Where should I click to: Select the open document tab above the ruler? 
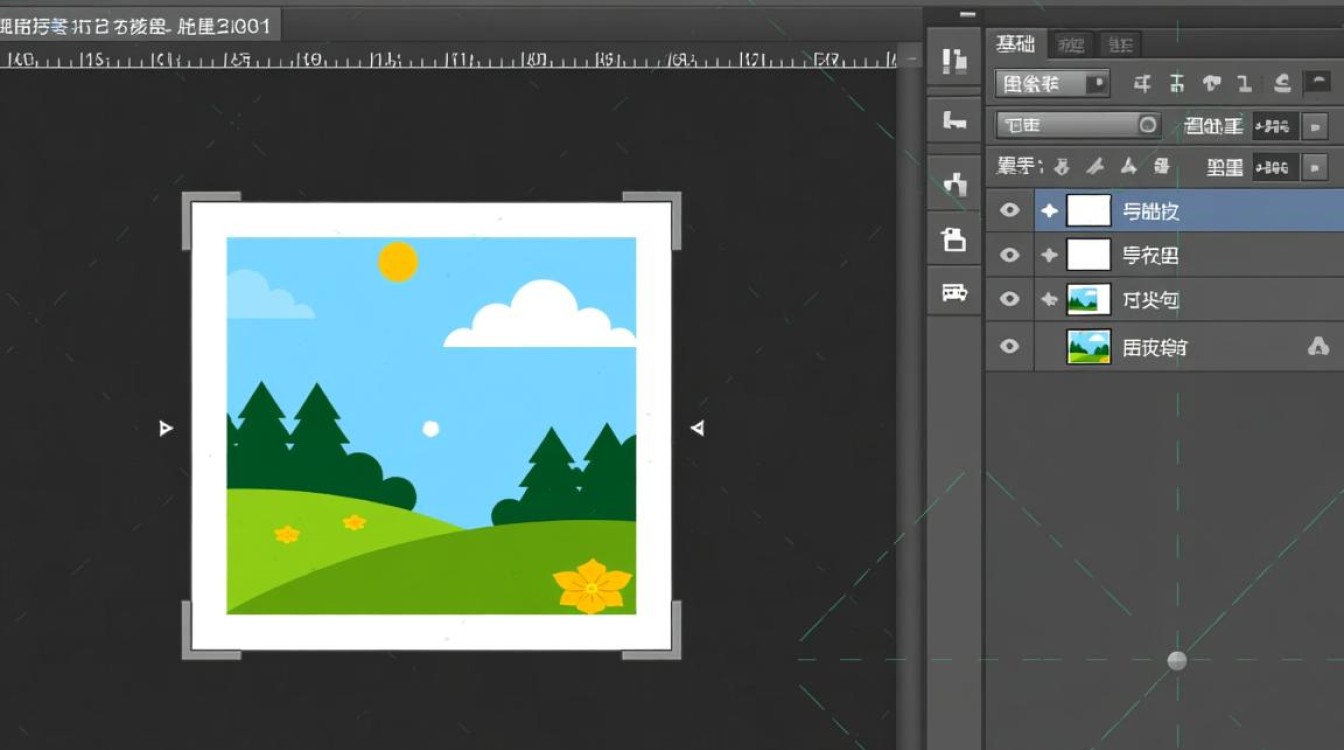pyautogui.click(x=138, y=26)
